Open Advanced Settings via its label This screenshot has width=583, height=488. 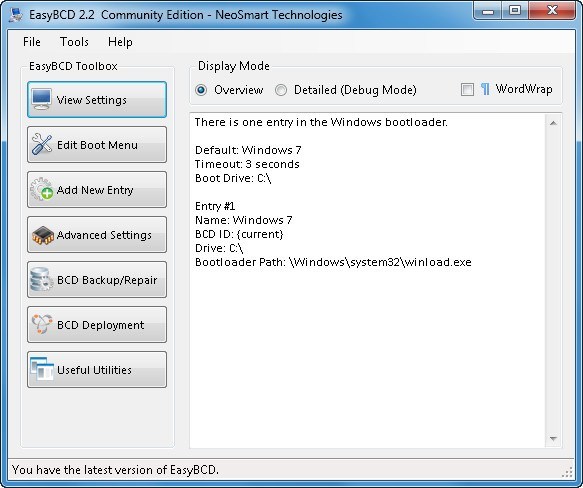[104, 235]
